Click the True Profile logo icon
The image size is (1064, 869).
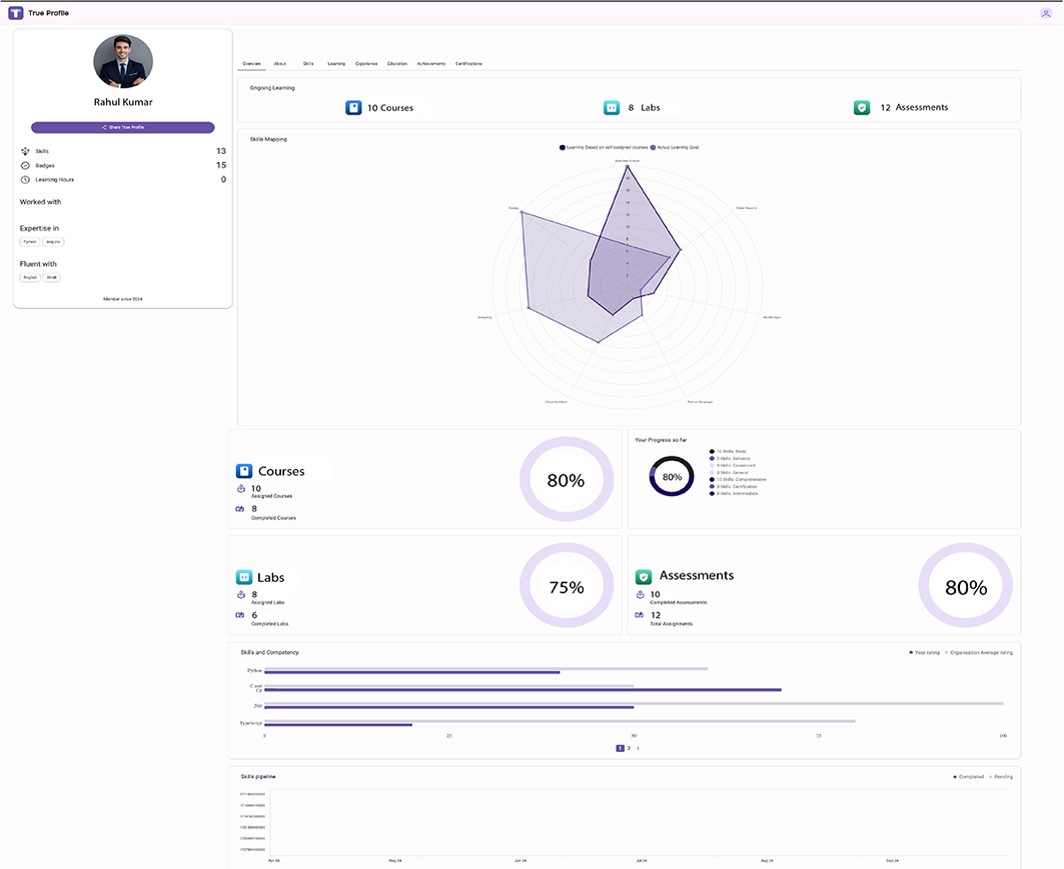(16, 13)
